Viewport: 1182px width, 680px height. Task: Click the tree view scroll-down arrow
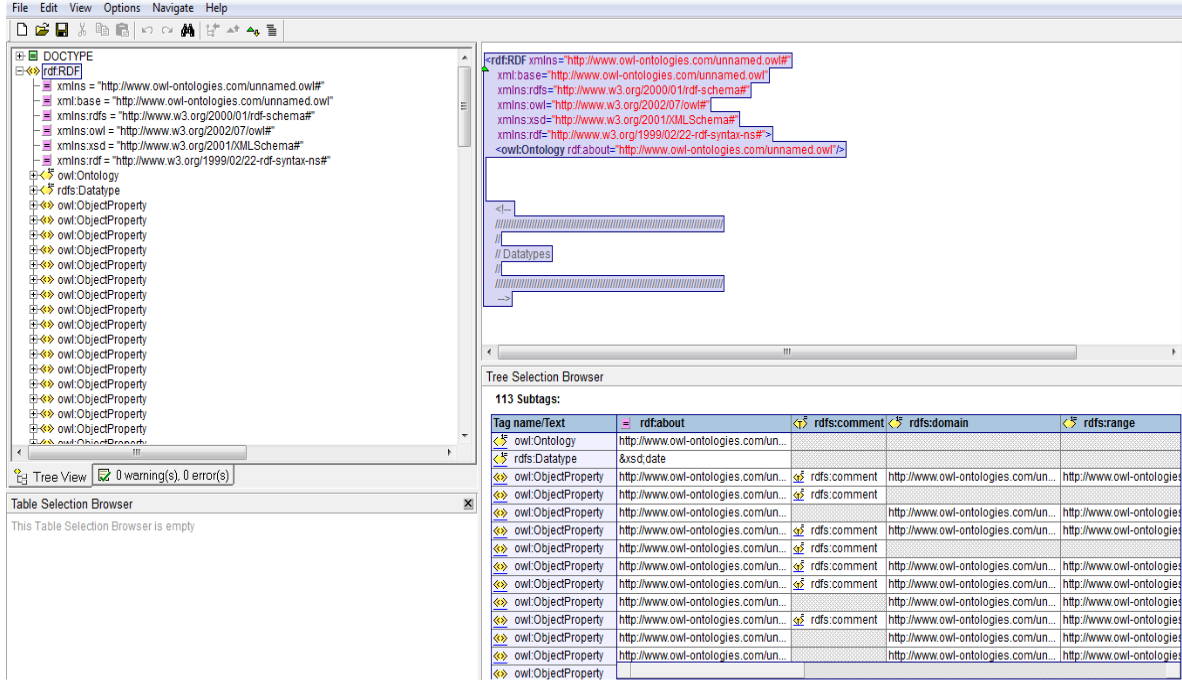[x=464, y=436]
